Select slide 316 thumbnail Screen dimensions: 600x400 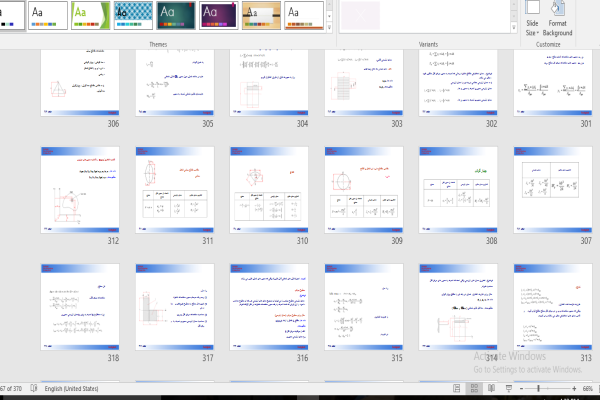tap(269, 307)
